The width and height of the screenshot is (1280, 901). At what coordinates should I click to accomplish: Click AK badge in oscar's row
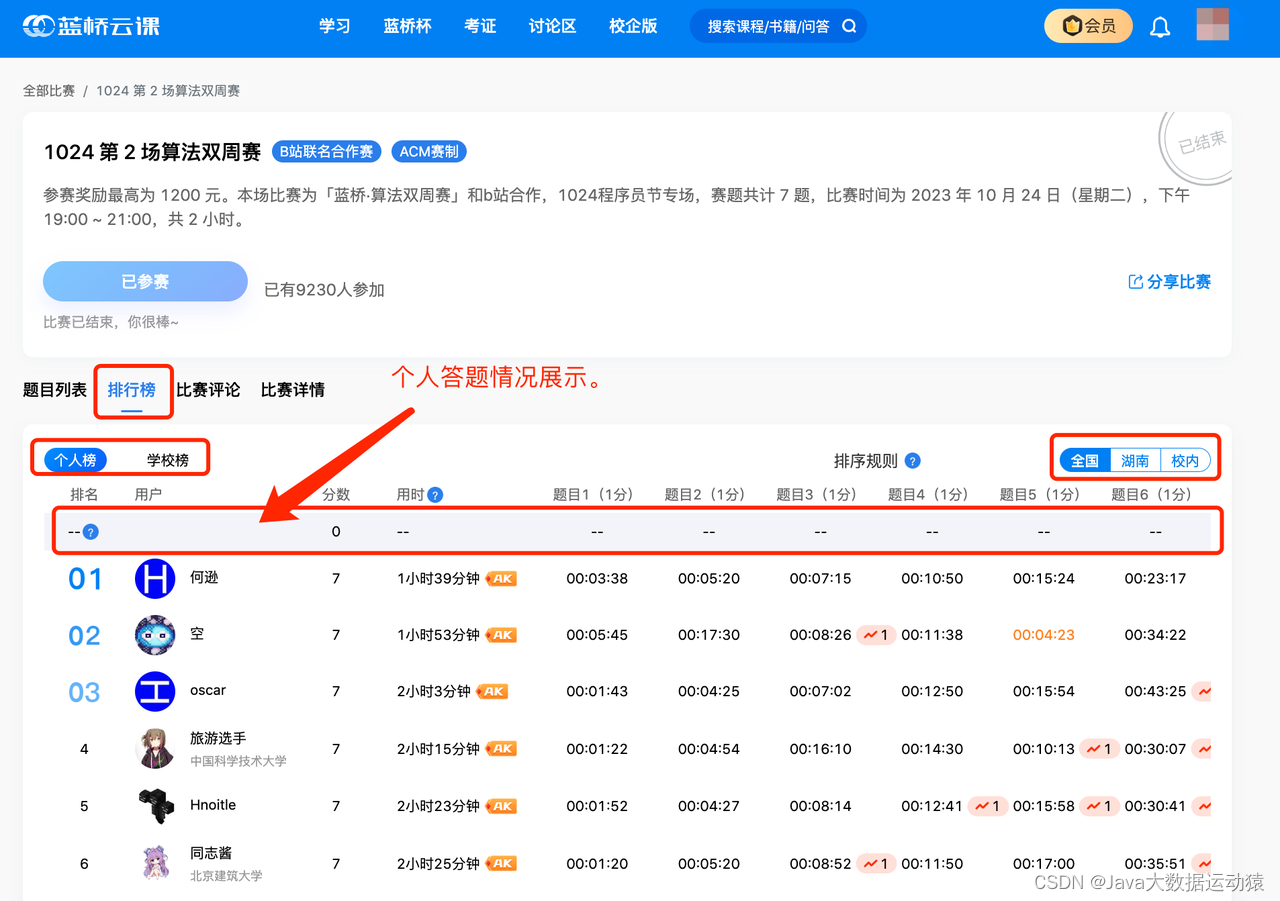[492, 692]
